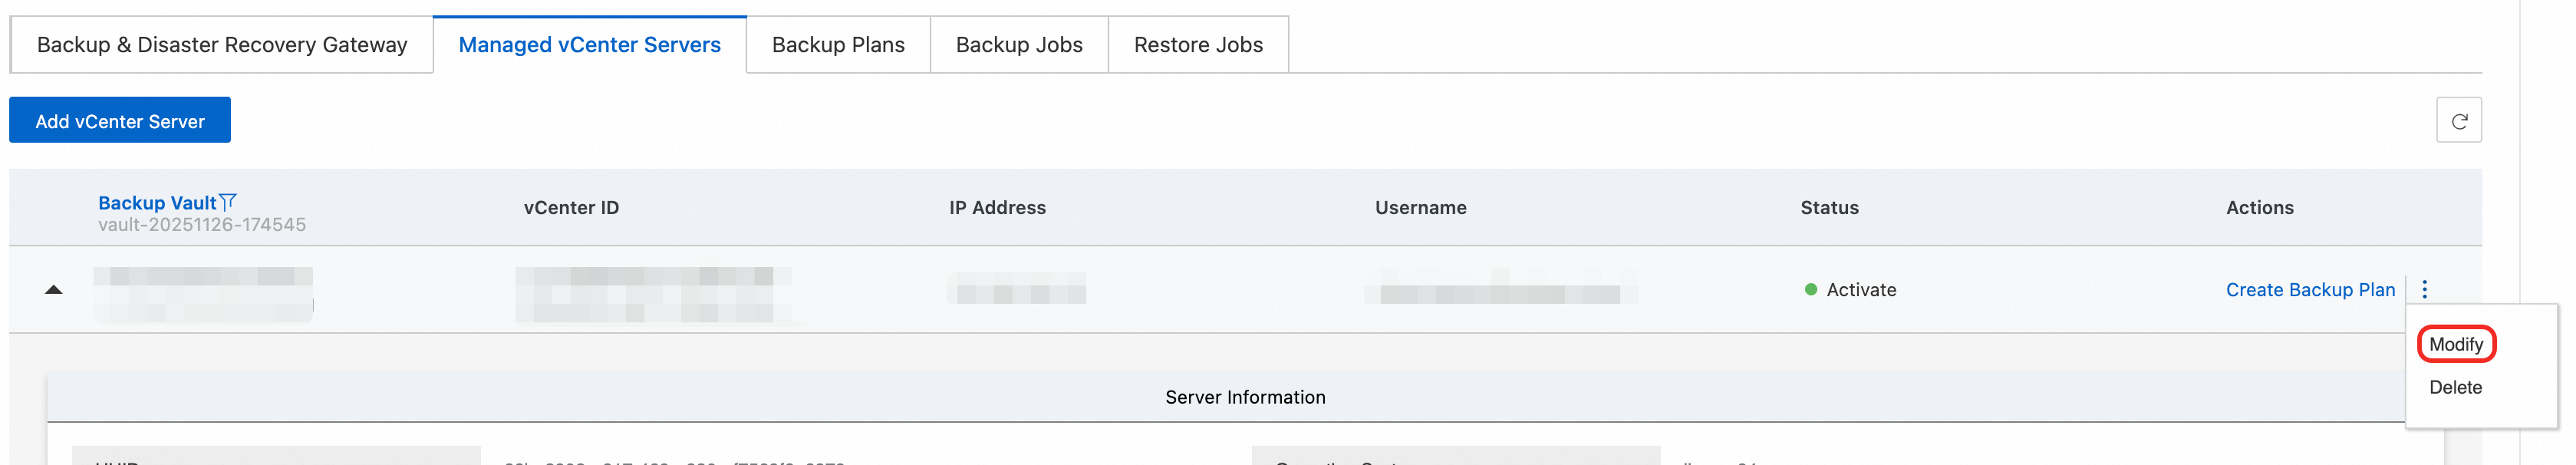Choose Modify from the actions menu
This screenshot has width=2576, height=465.
(x=2455, y=344)
